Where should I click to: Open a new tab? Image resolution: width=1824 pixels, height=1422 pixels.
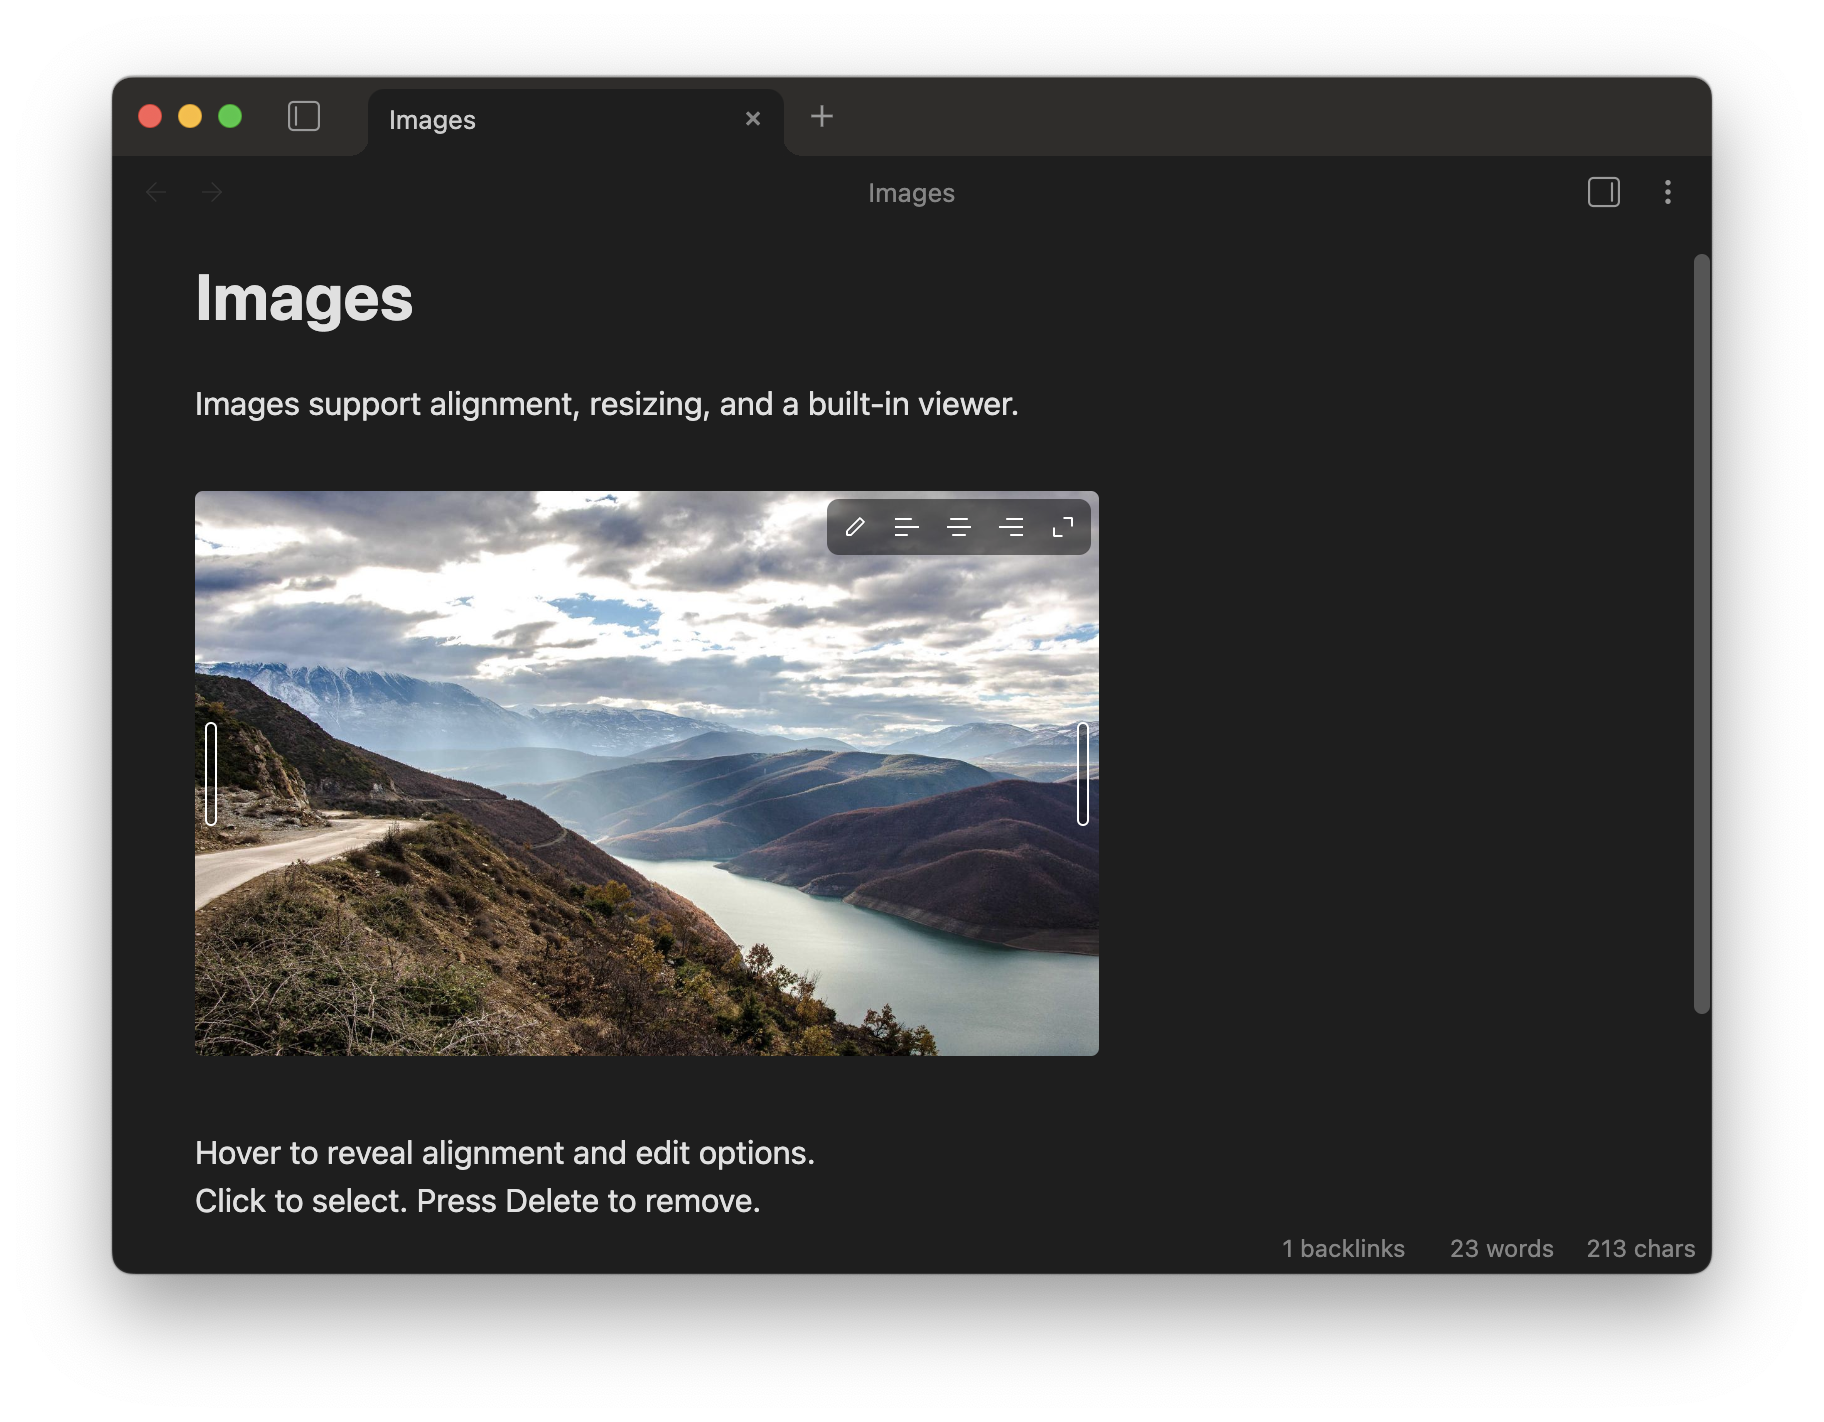tap(821, 117)
